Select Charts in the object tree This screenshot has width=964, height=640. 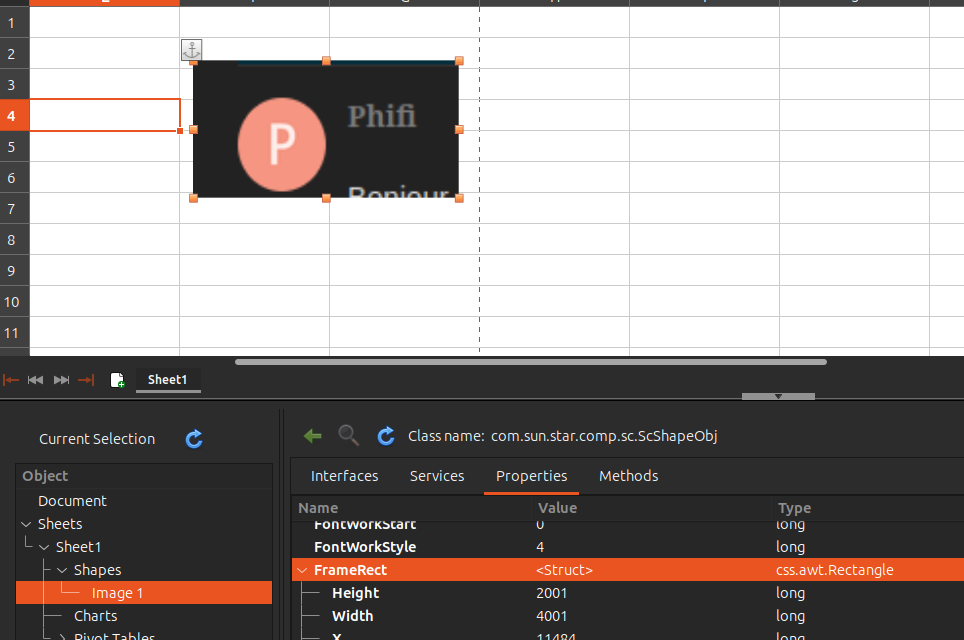point(95,616)
